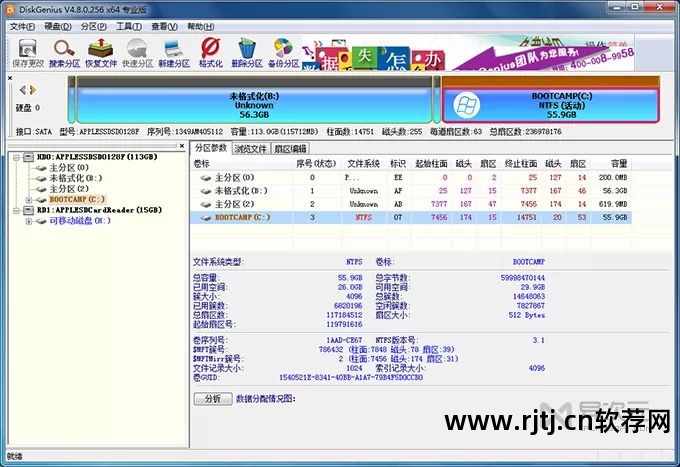Open the File (文件) menu
The image size is (680, 467).
point(22,26)
